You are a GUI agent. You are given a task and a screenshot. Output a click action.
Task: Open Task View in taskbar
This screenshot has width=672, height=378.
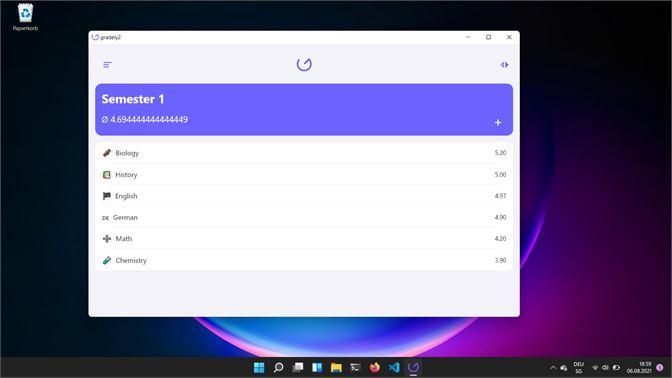(297, 367)
